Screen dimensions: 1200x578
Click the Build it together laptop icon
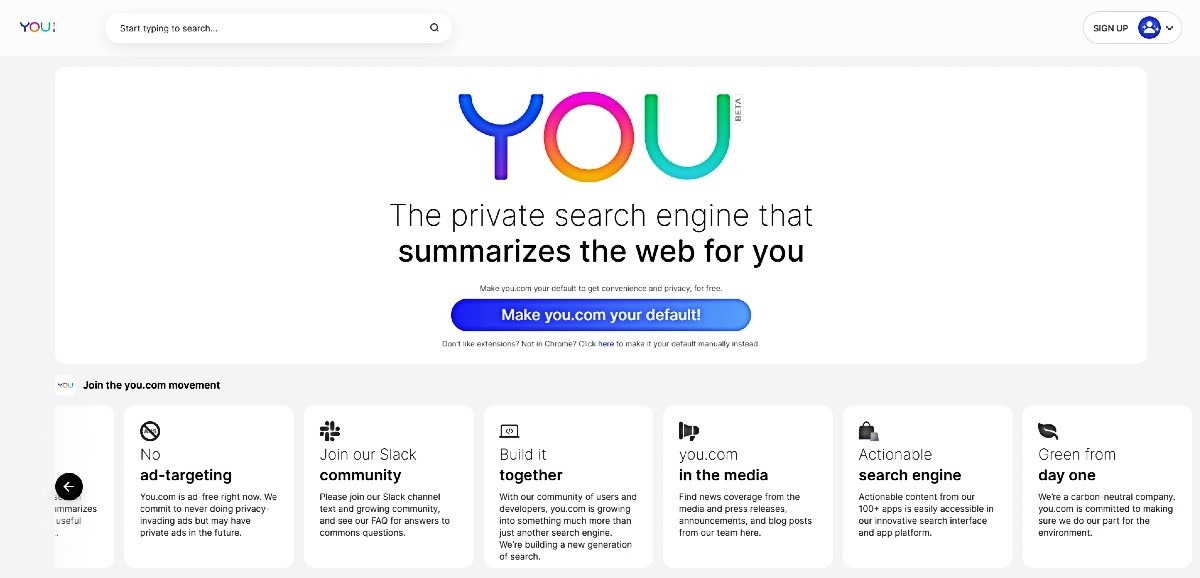pyautogui.click(x=509, y=431)
